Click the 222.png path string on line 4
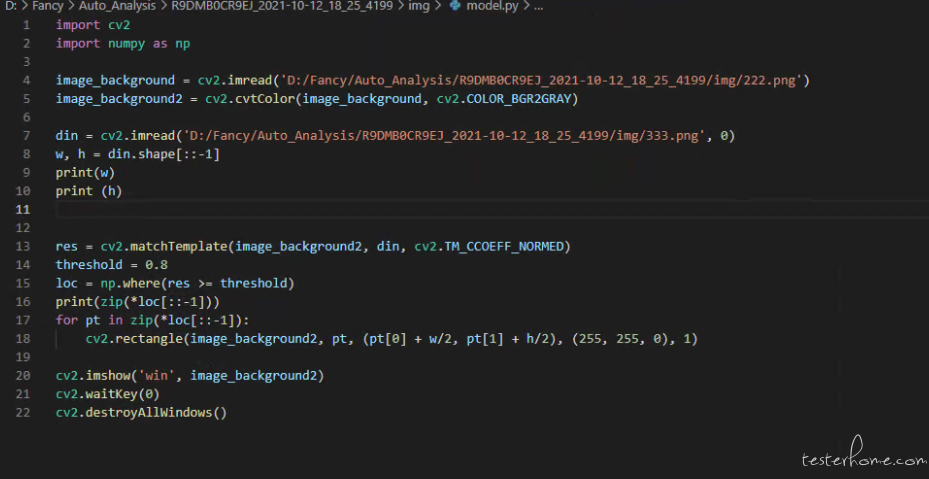This screenshot has height=479, width=929. pos(541,80)
